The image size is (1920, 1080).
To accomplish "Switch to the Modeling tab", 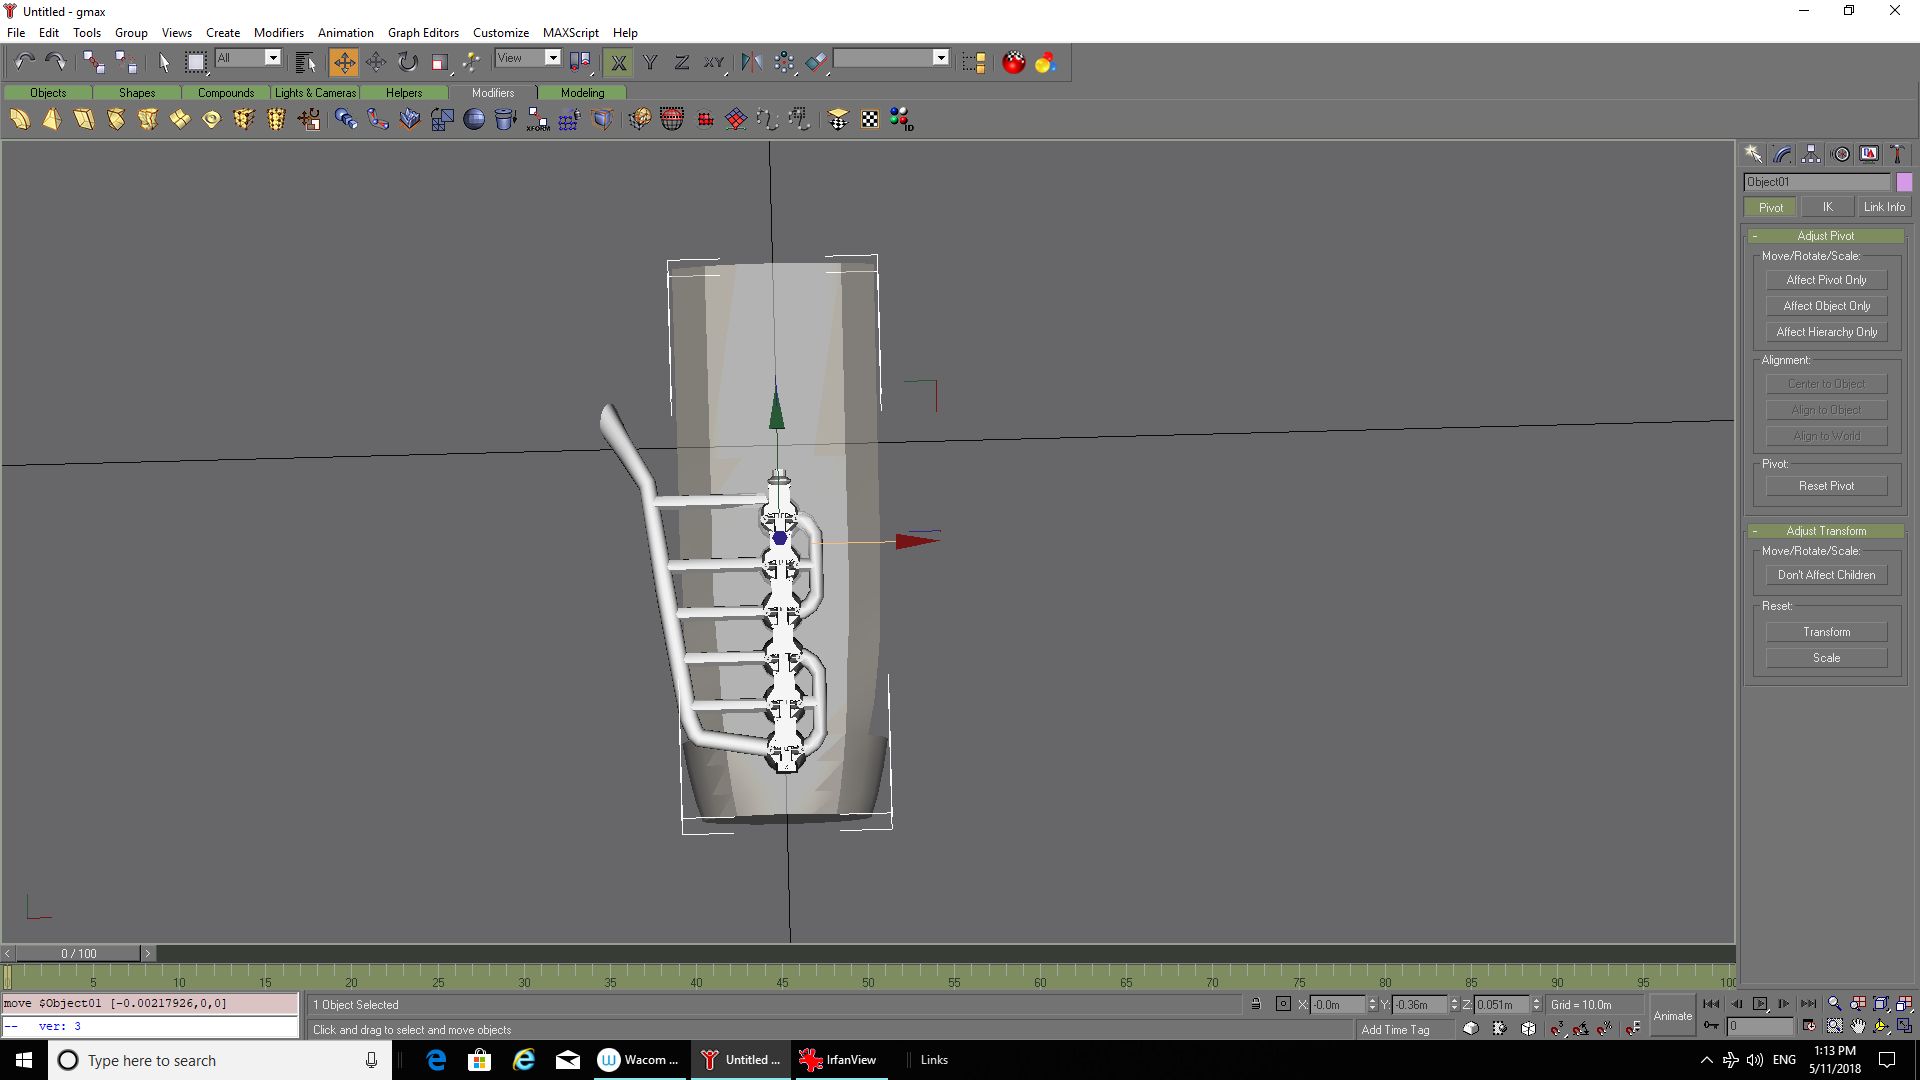I will 582,93.
